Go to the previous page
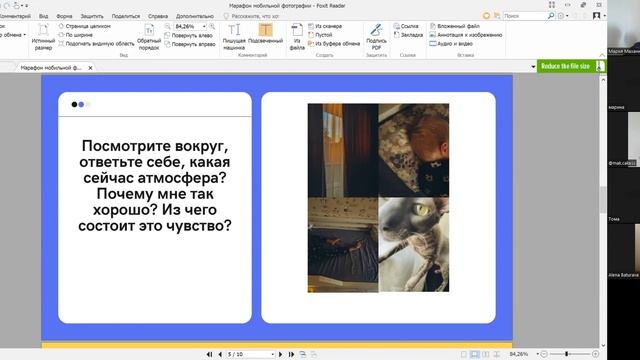Image resolution: width=640 pixels, height=360 pixels. pyautogui.click(x=220, y=354)
